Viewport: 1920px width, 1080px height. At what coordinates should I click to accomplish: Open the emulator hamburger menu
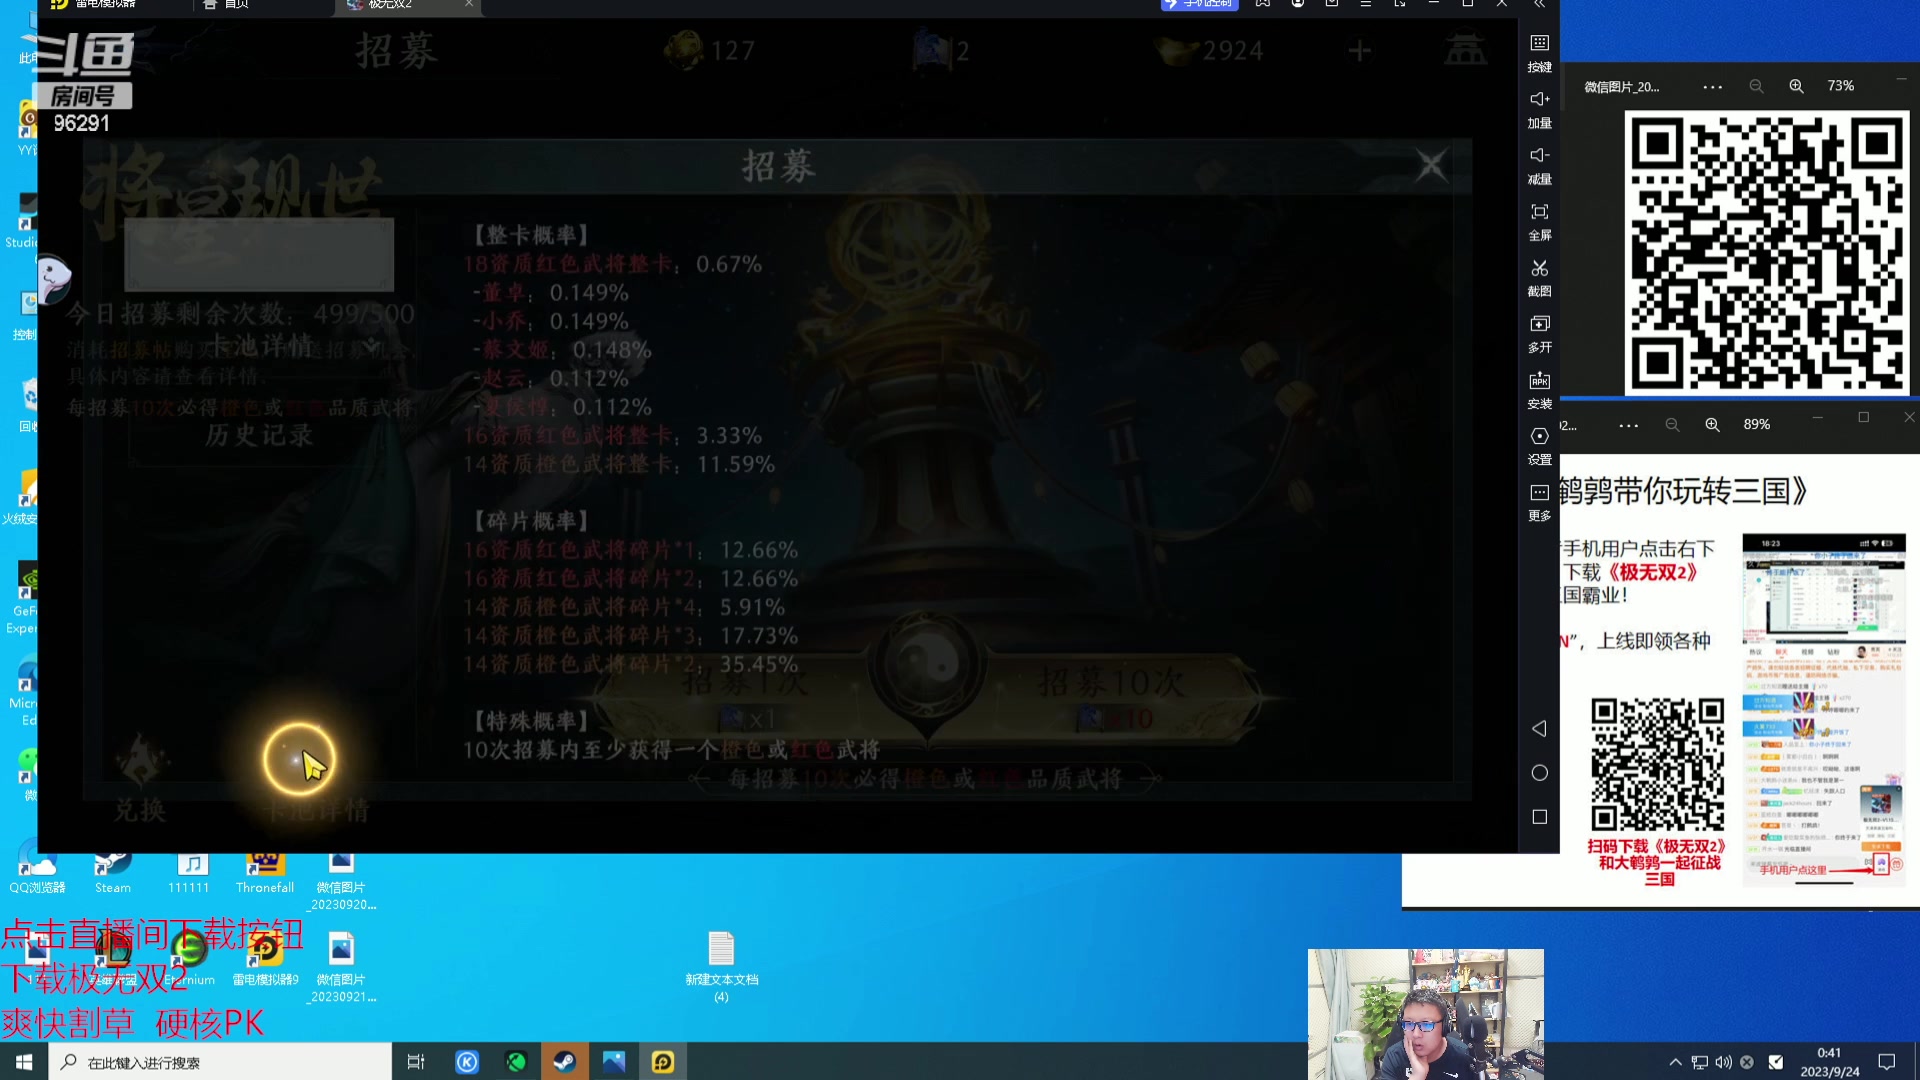[1365, 5]
